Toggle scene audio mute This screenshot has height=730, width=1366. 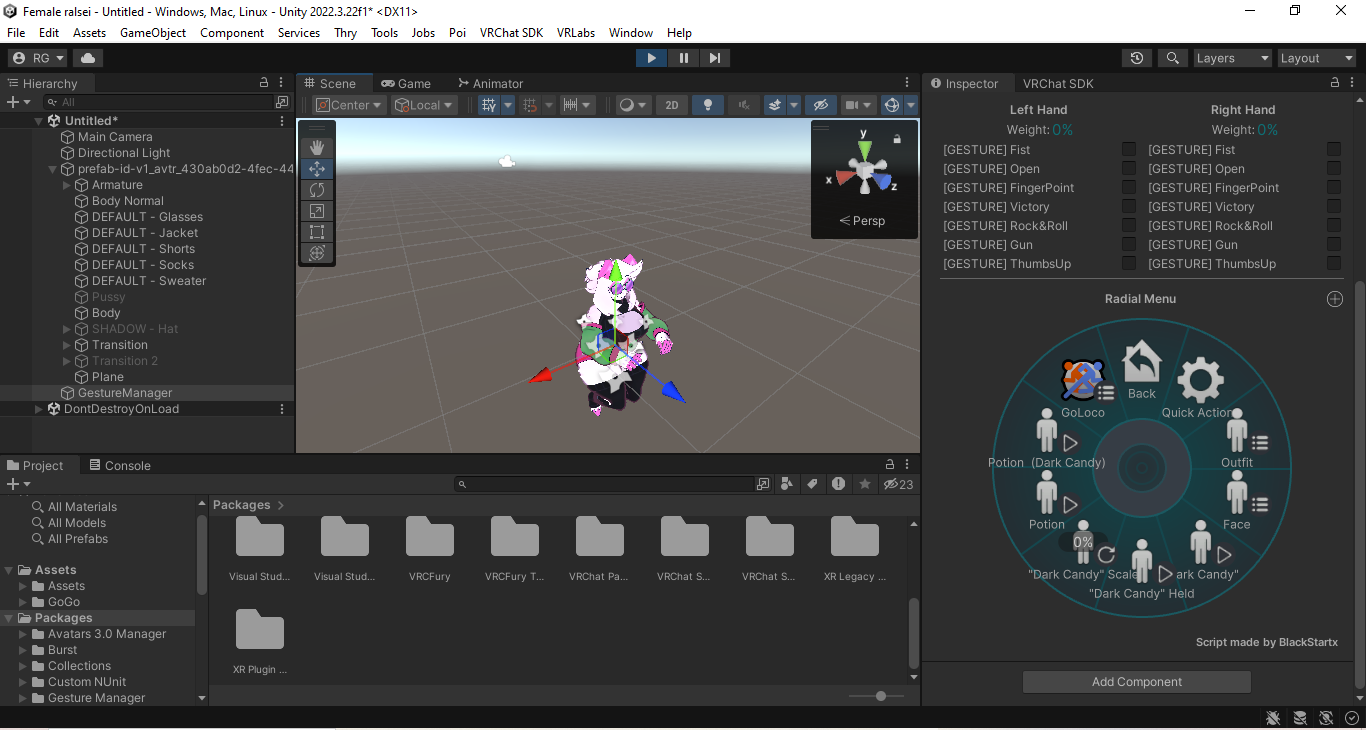tap(743, 105)
